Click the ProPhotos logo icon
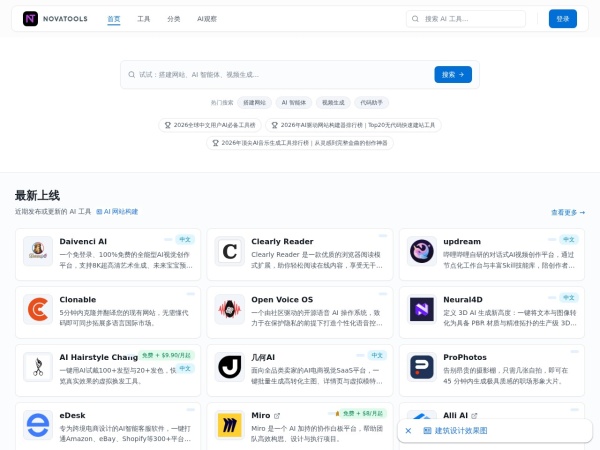Image resolution: width=600 pixels, height=450 pixels. point(422,367)
